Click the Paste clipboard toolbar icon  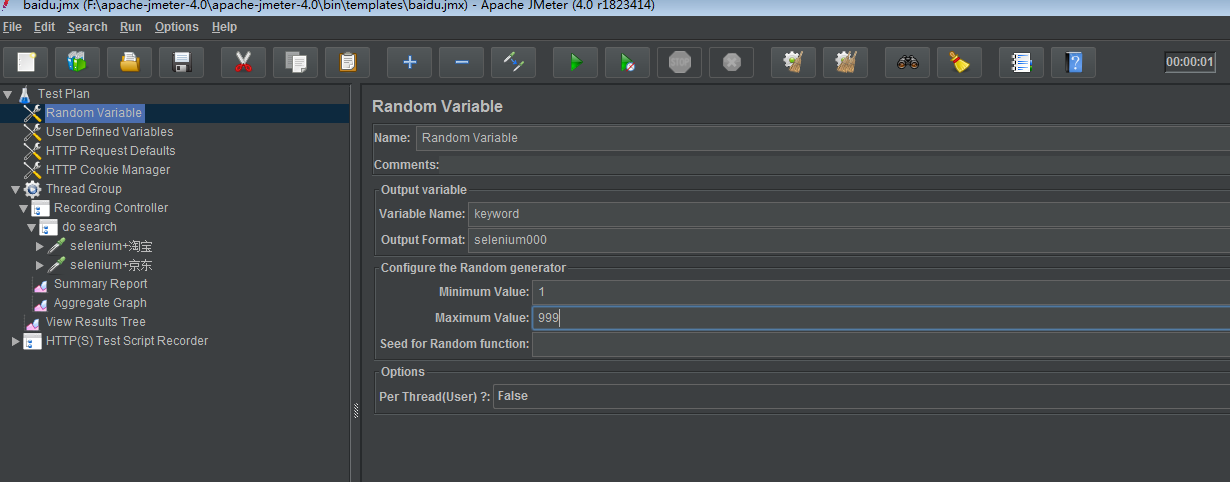(347, 63)
